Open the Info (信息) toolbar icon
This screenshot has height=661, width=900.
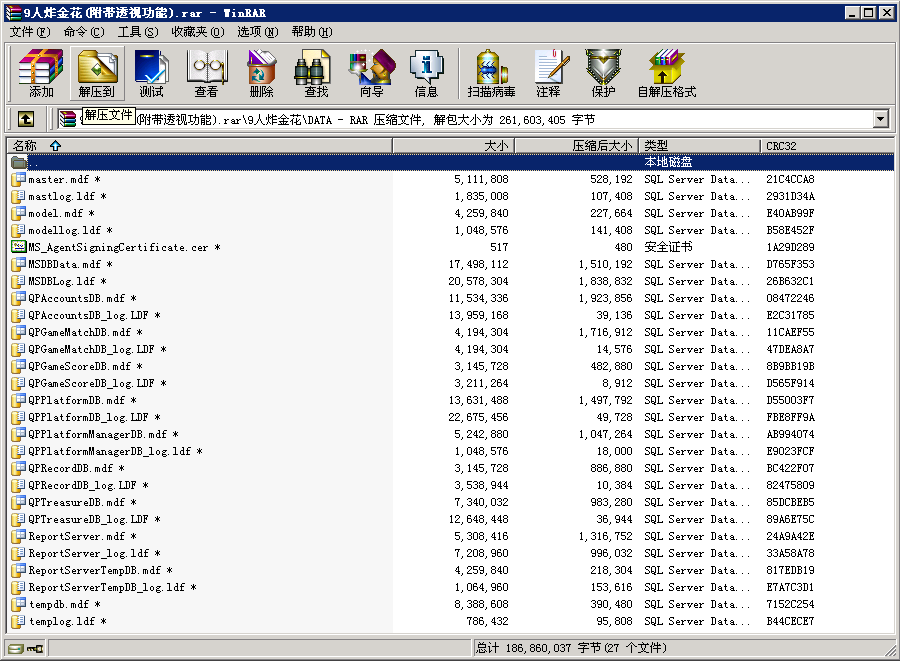426,73
